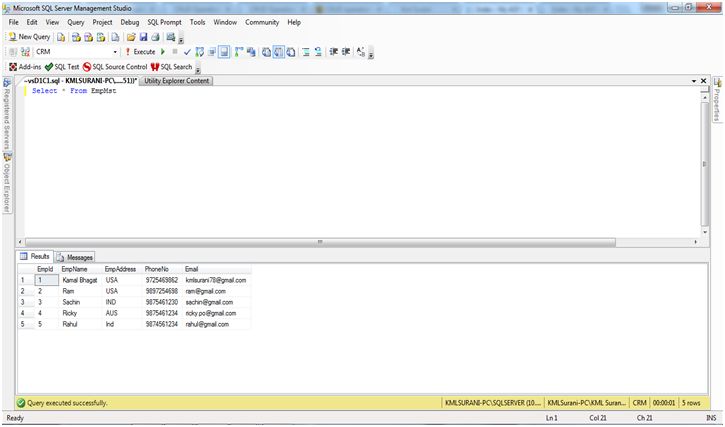The height and width of the screenshot is (427, 725).
Task: Click the query editor vertical scrollbar track
Action: click(x=704, y=164)
